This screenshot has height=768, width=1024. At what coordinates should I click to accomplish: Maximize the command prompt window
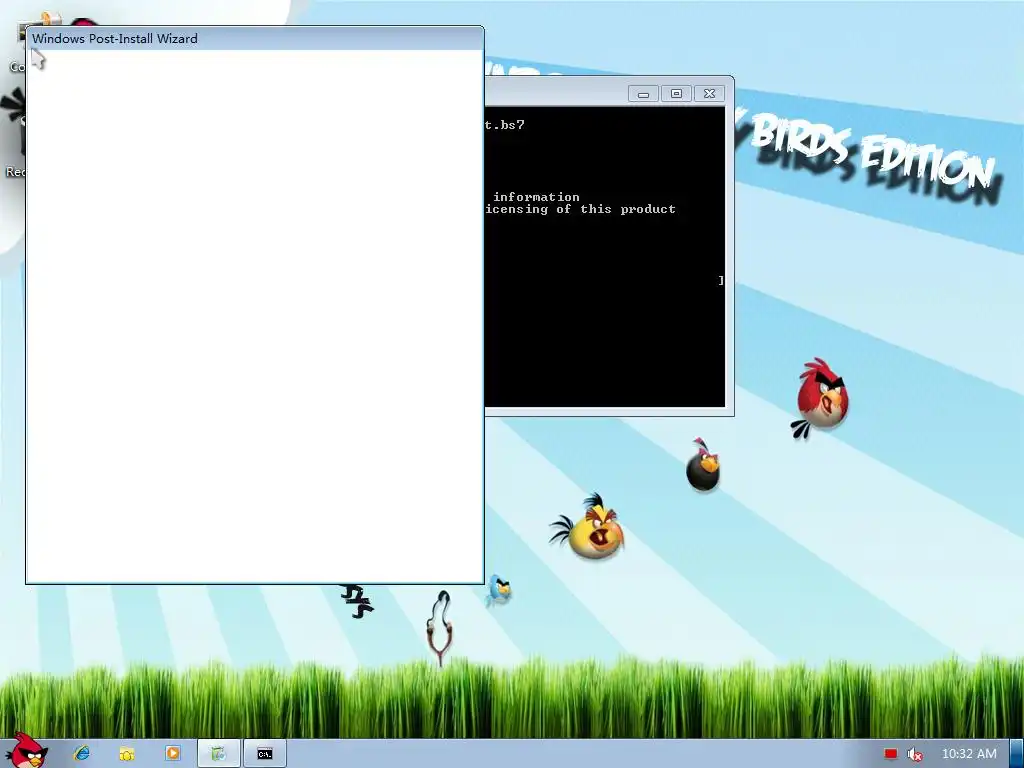click(677, 94)
